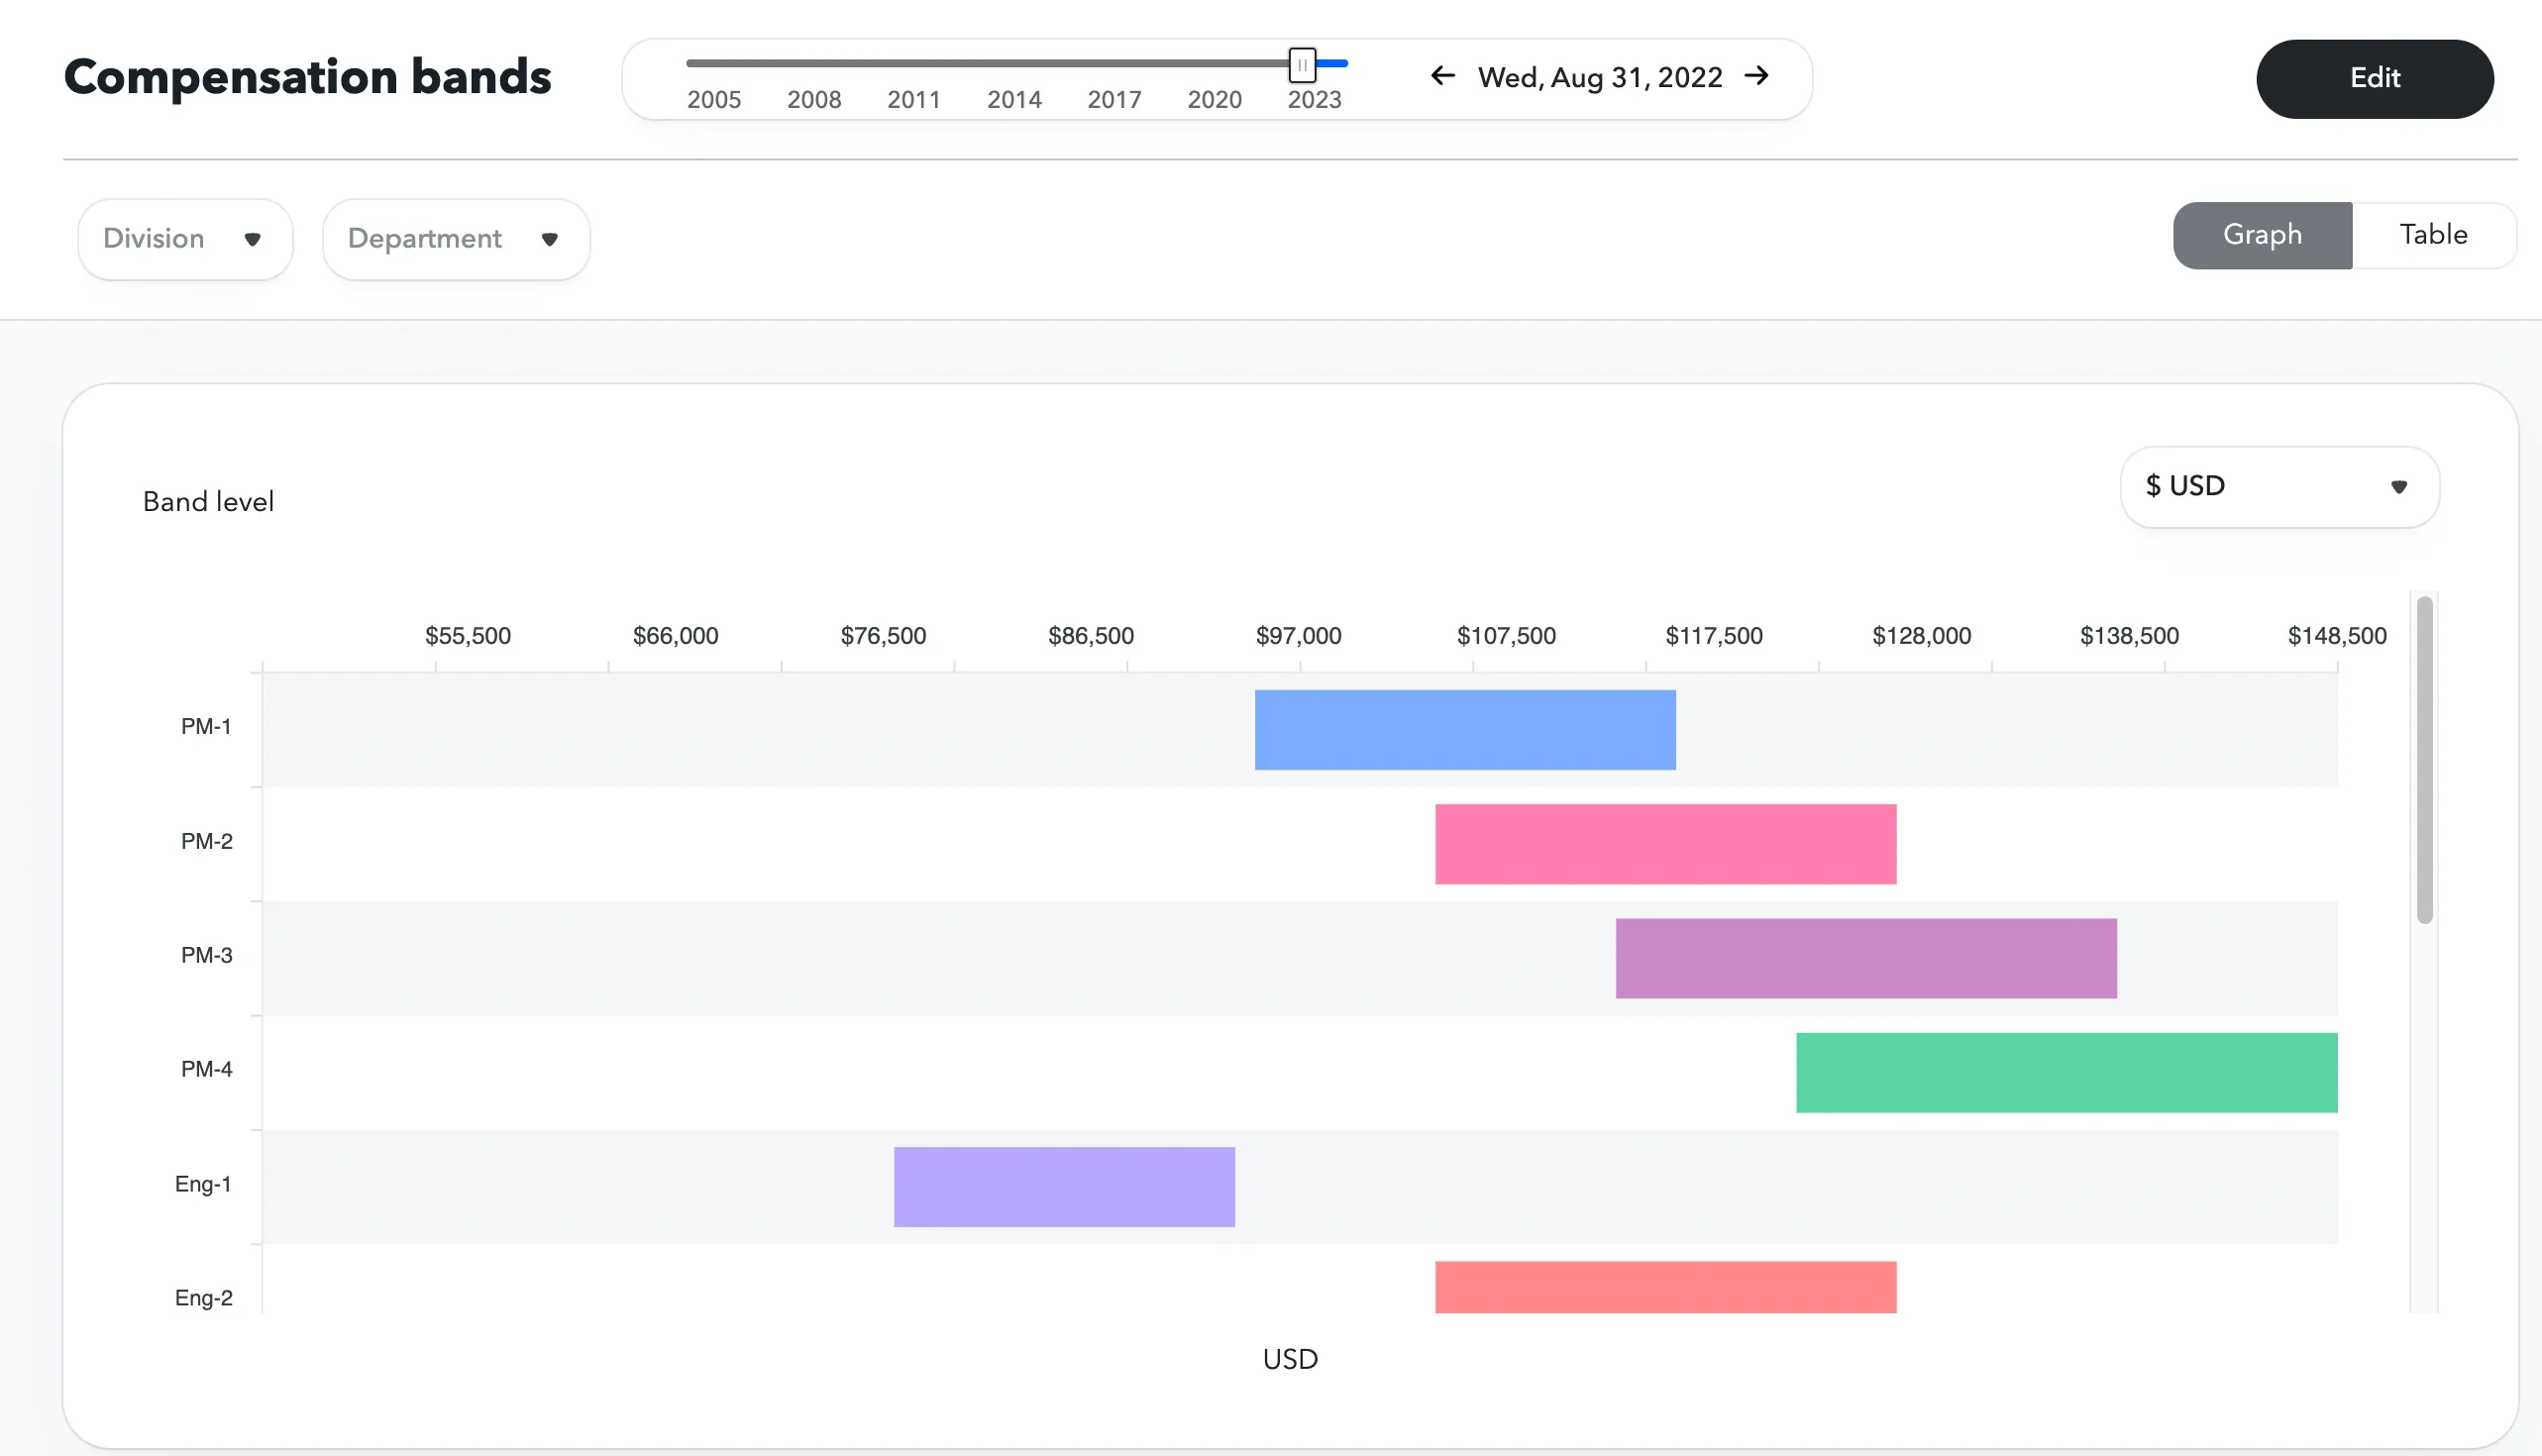Viewport: 2542px width, 1456px height.
Task: Switch to Table view
Action: click(x=2433, y=235)
